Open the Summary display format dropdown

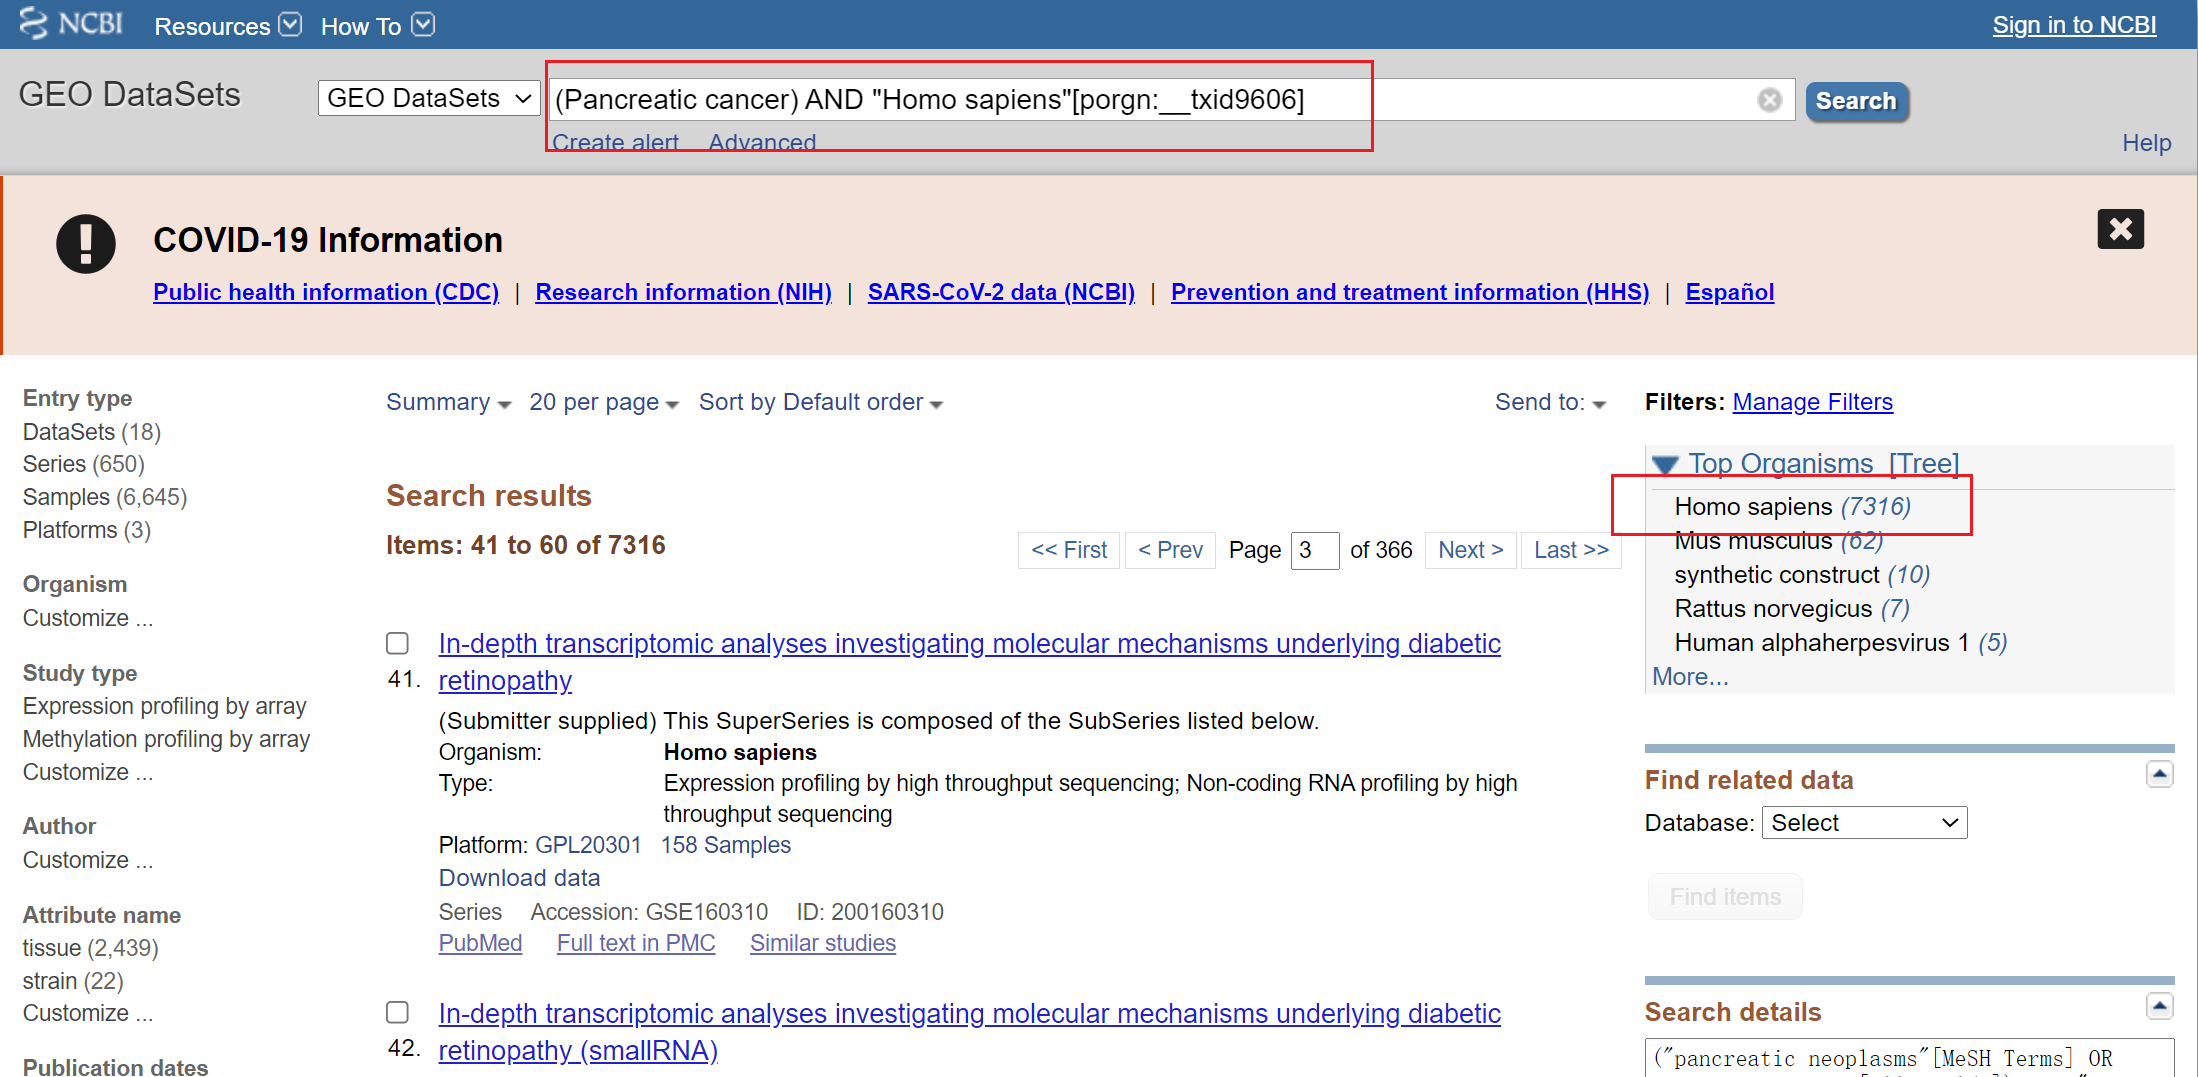tap(448, 402)
